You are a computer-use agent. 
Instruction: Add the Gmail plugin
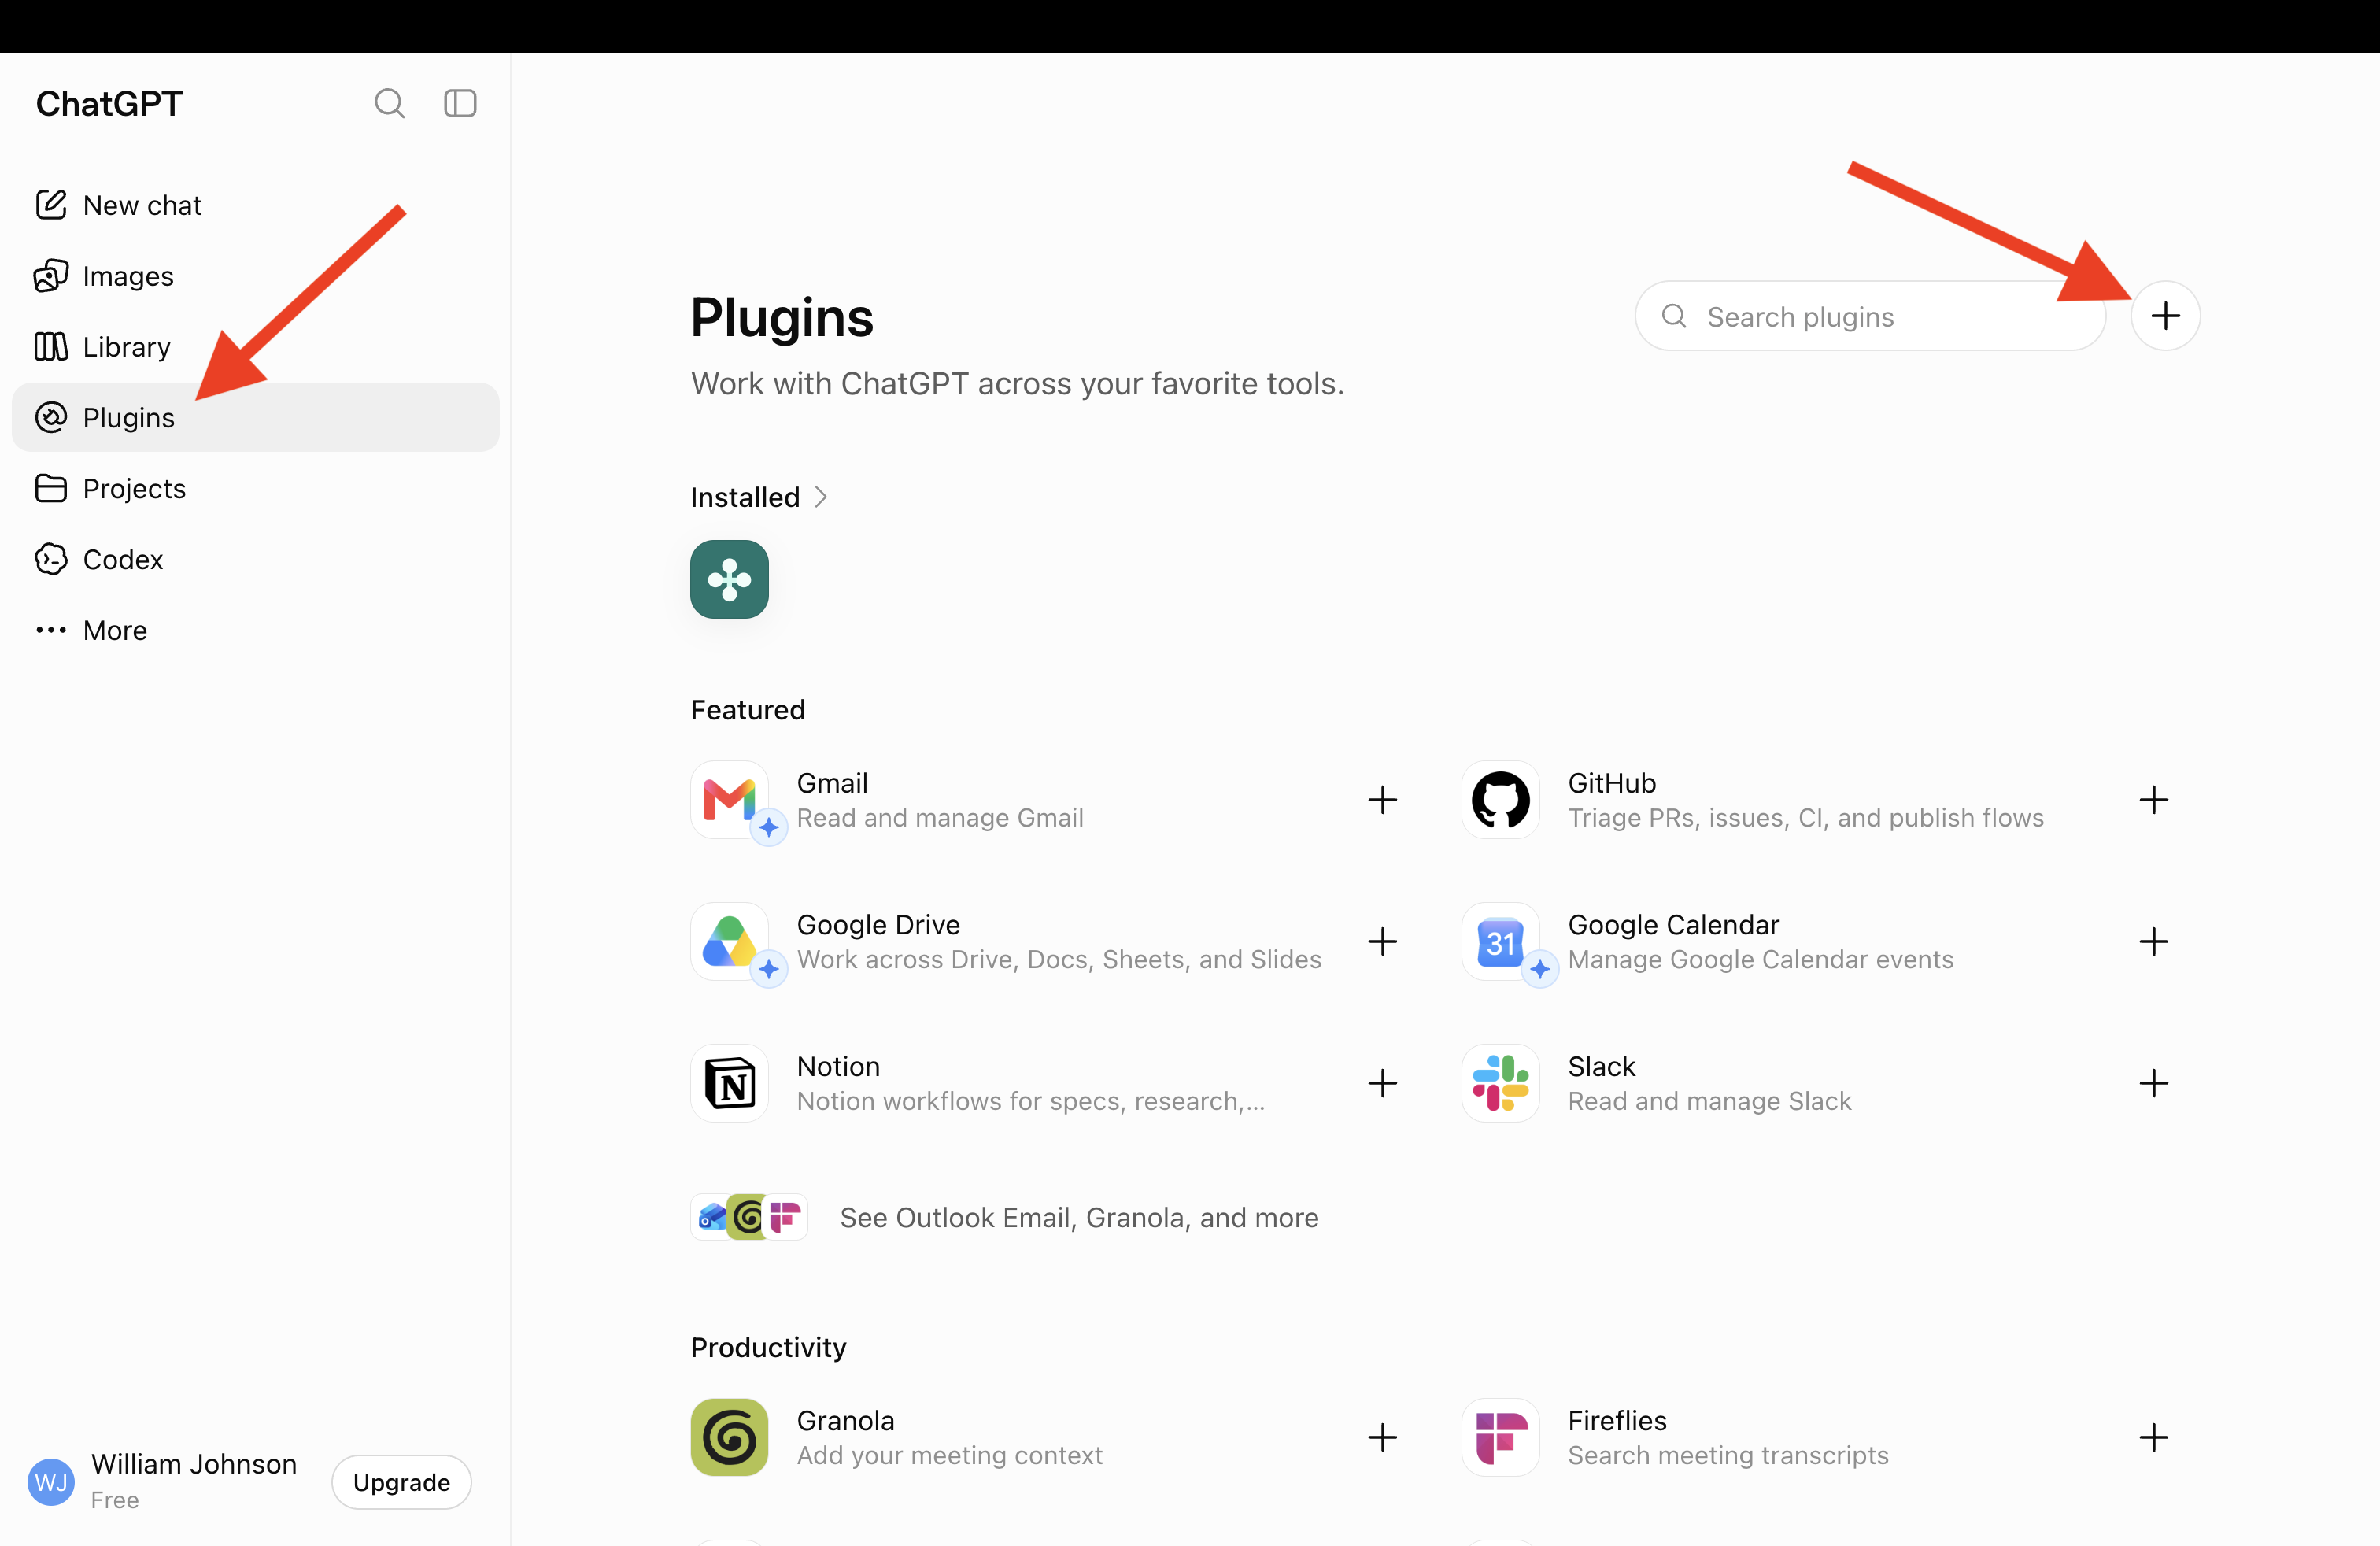(1382, 800)
